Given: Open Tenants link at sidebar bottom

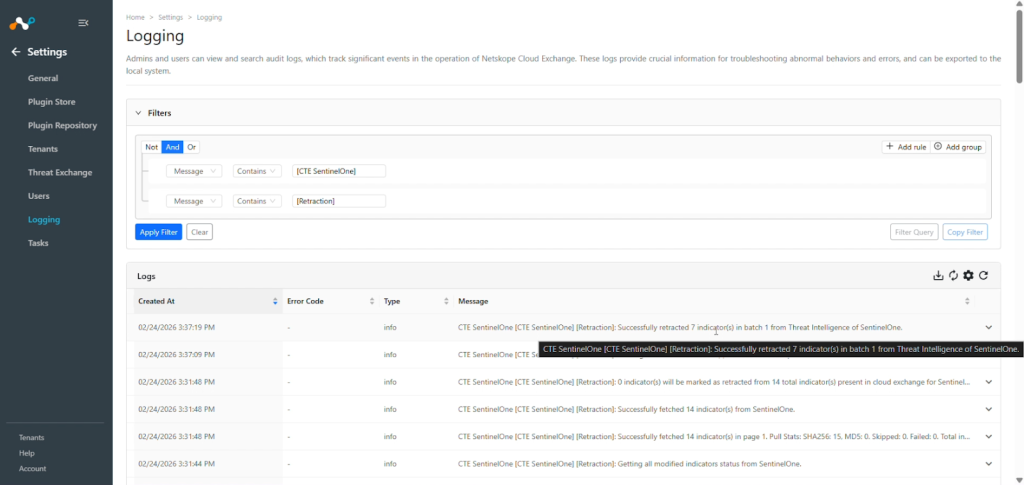Looking at the screenshot, I should click(31, 437).
